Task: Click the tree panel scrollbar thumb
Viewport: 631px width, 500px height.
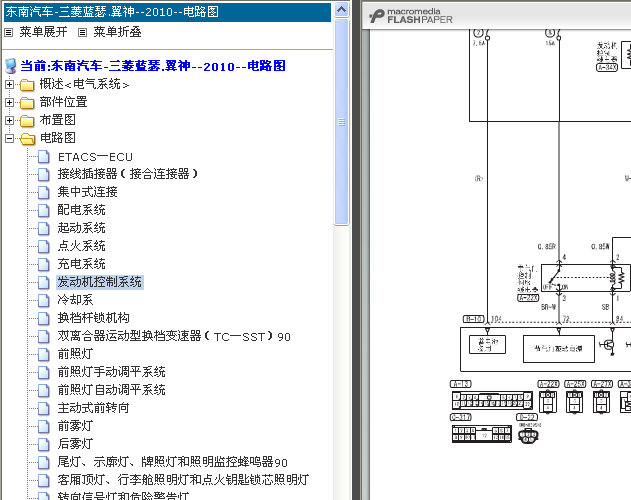Action: [x=342, y=122]
